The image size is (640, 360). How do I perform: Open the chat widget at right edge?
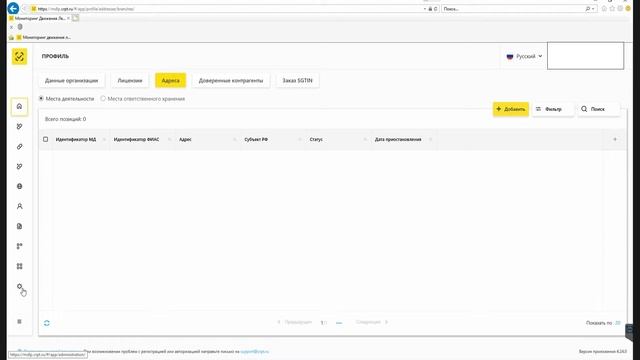(630, 330)
